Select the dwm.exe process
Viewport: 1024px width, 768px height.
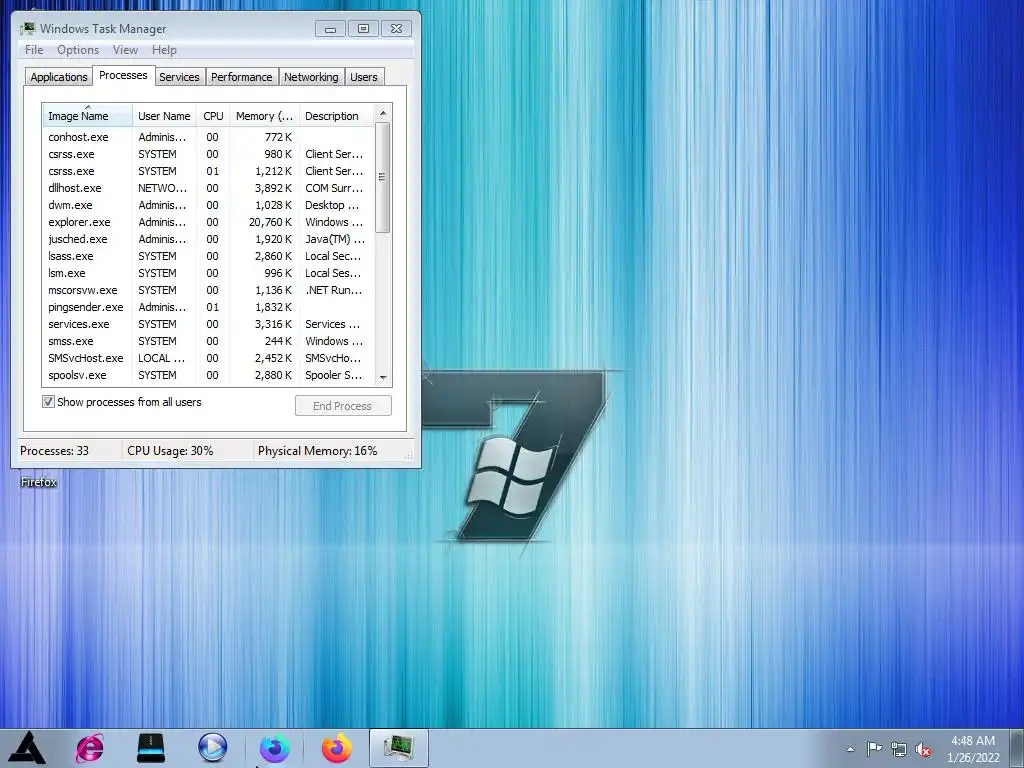[x=209, y=205]
